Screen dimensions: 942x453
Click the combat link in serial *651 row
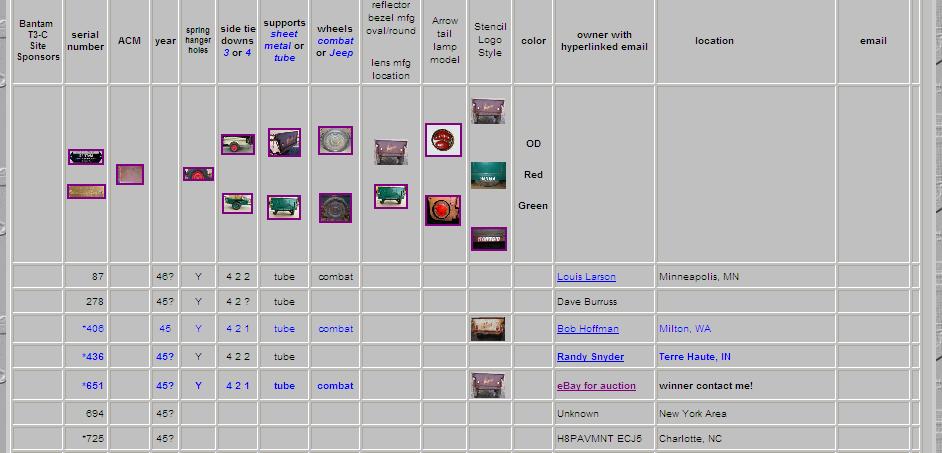[335, 386]
